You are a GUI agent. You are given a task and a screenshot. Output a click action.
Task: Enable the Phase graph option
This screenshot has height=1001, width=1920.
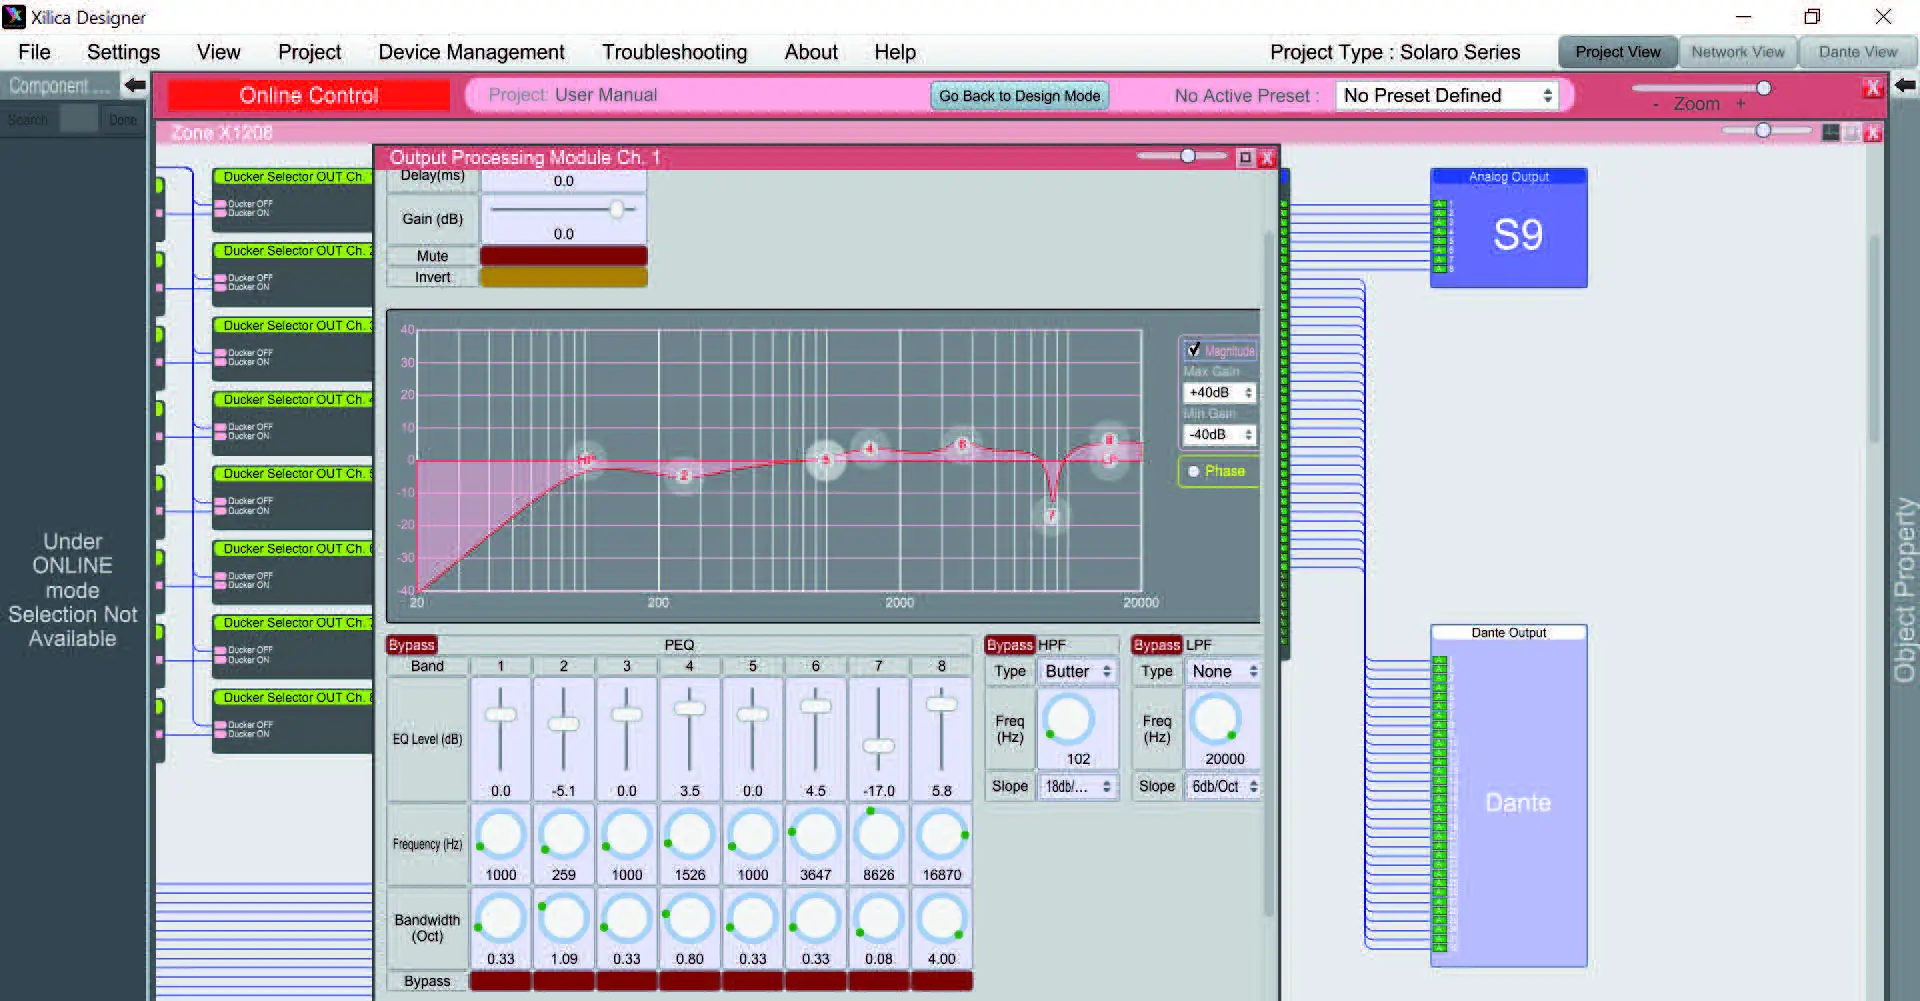coord(1194,471)
